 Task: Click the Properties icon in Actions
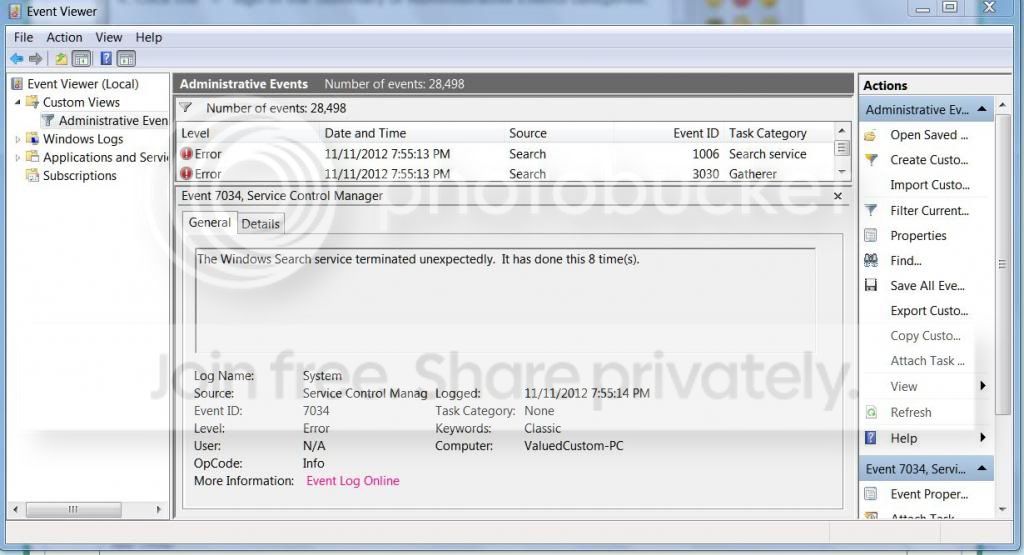(x=871, y=235)
